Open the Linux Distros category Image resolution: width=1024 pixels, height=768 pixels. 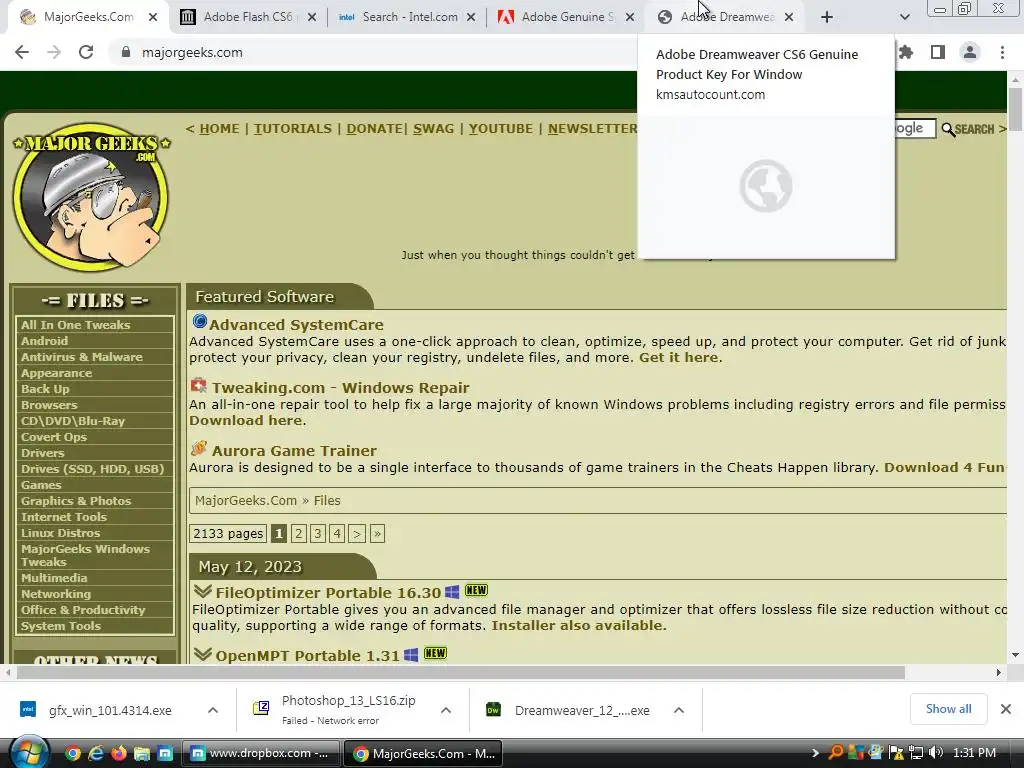[60, 533]
